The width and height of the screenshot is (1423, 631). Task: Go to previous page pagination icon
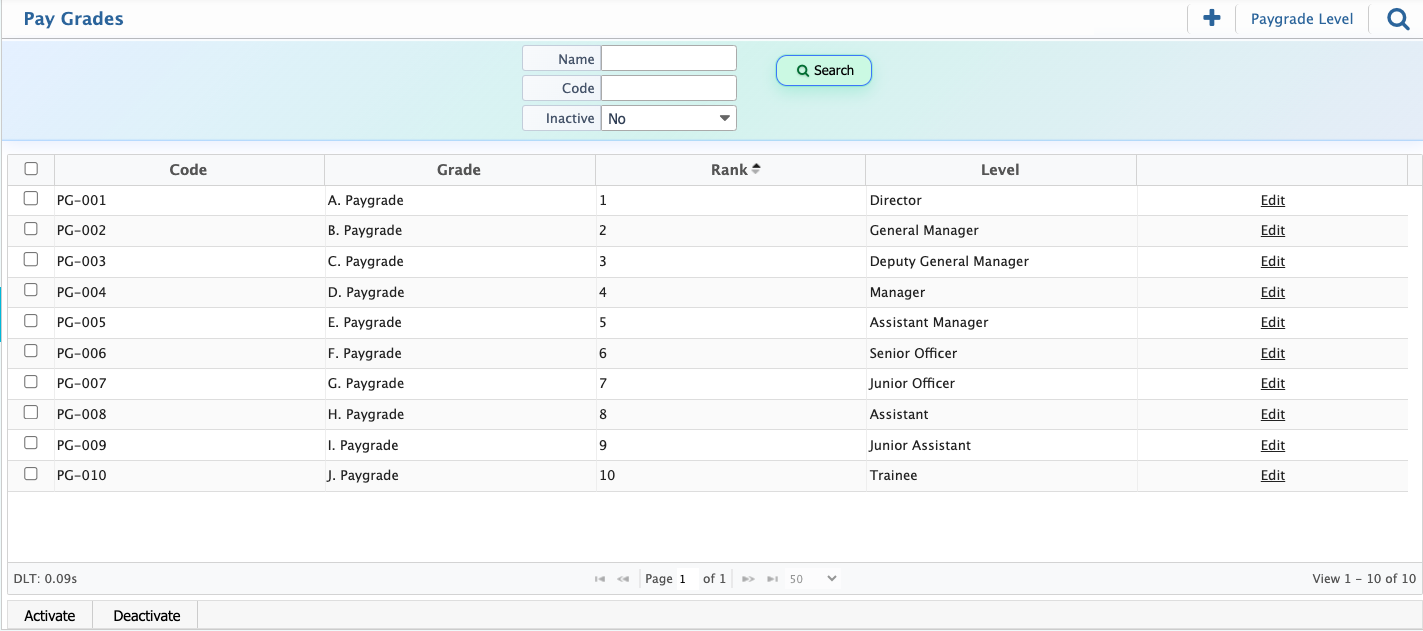coord(623,579)
